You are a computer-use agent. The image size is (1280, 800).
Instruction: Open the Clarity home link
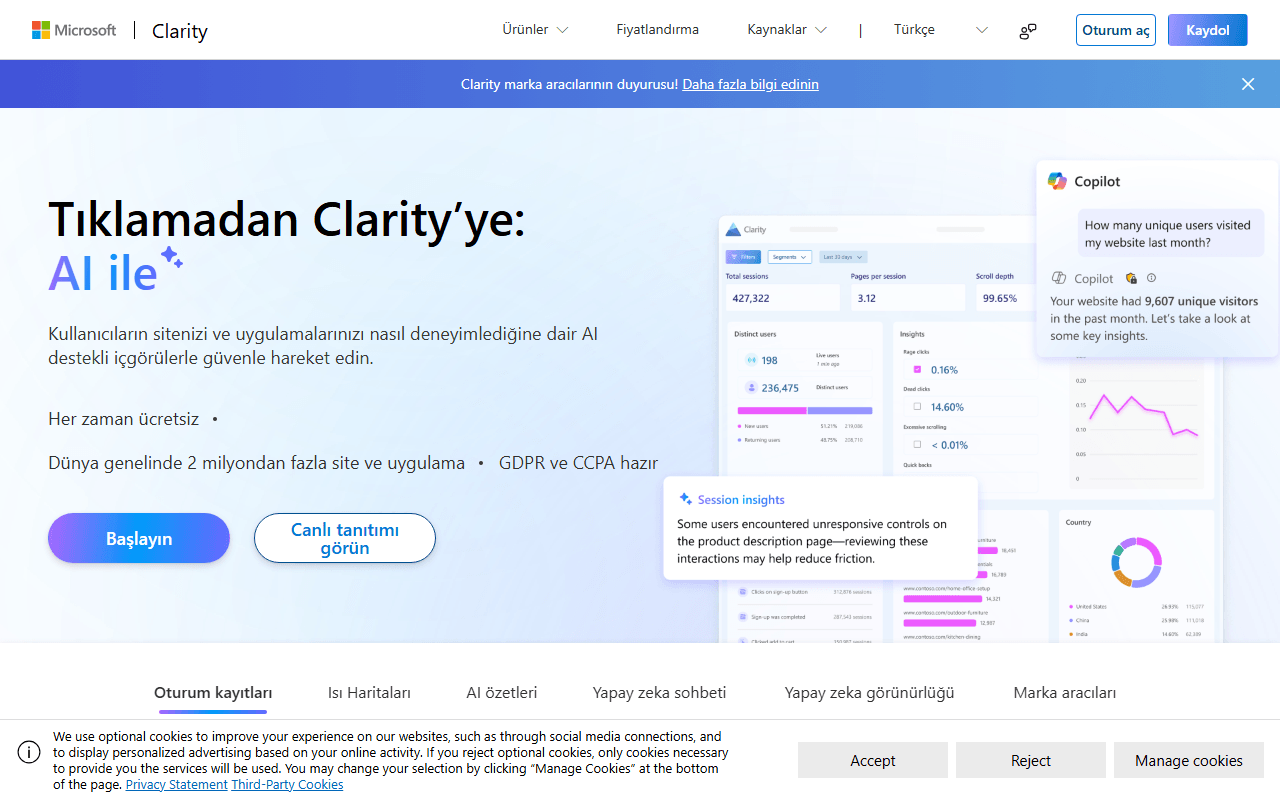(180, 31)
